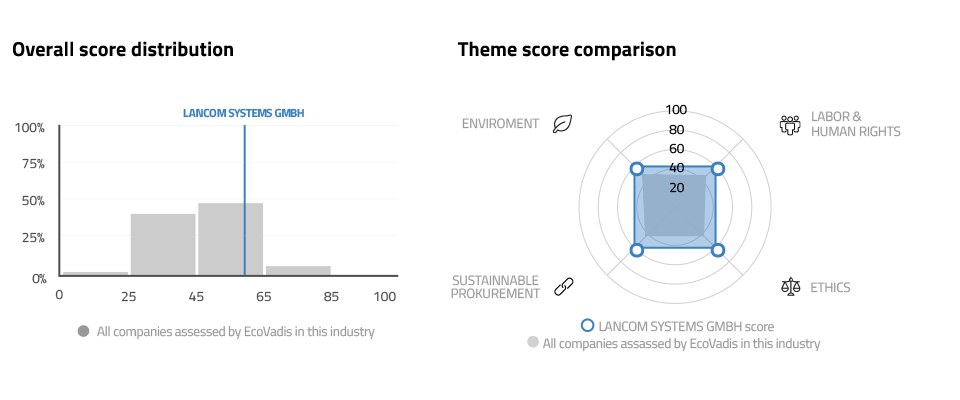The image size is (960, 400).
Task: Click the small 0 to 25 histogram bar
Action: [x=96, y=274]
